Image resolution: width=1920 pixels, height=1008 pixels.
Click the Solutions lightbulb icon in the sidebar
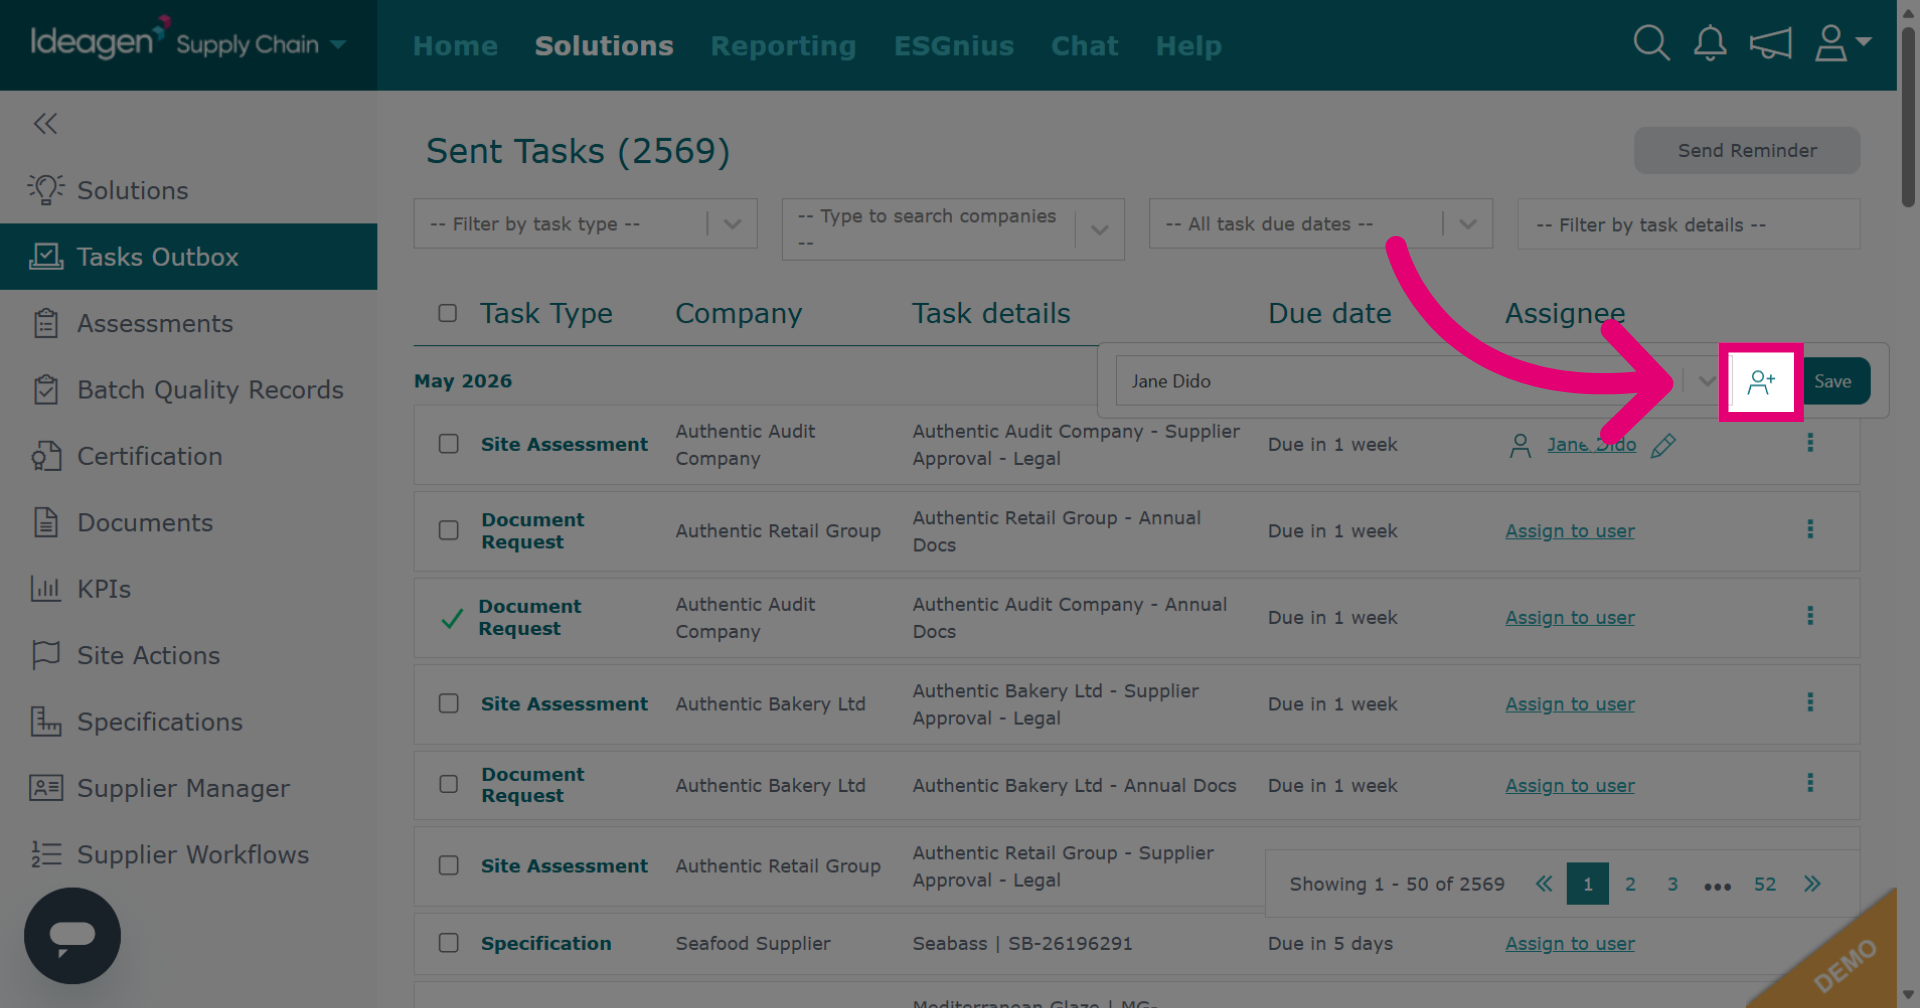pyautogui.click(x=46, y=189)
